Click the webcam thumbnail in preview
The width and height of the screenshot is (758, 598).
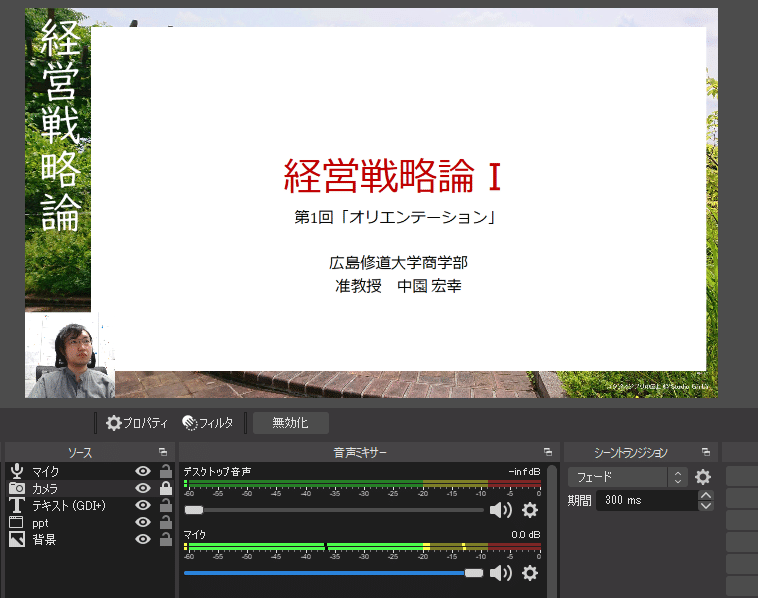pos(70,355)
